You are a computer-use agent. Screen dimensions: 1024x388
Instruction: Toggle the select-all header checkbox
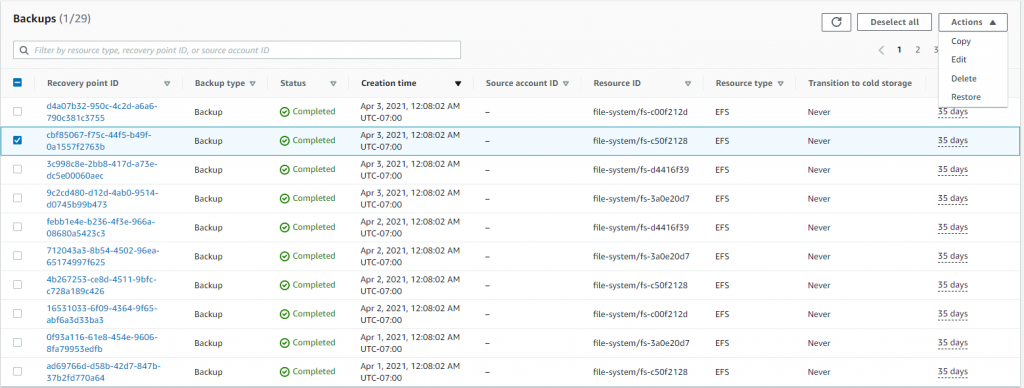(18, 83)
